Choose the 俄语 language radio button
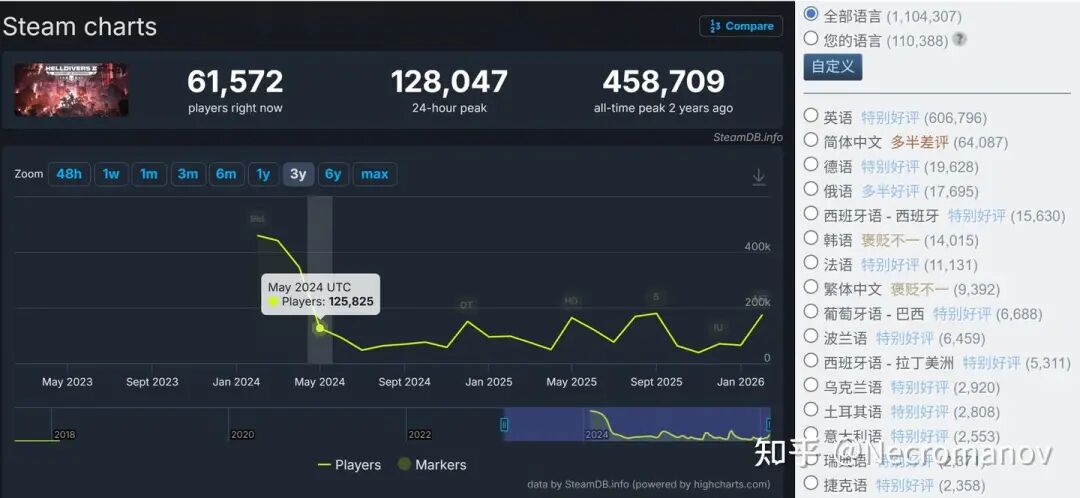This screenshot has width=1080, height=498. [811, 189]
